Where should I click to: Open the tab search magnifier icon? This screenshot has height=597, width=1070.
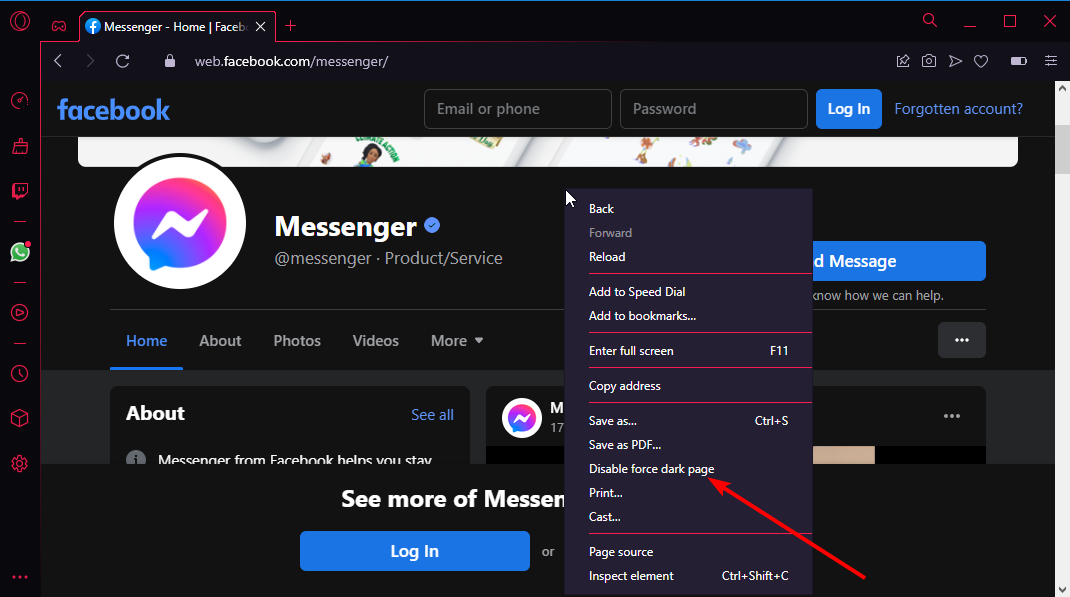point(929,20)
